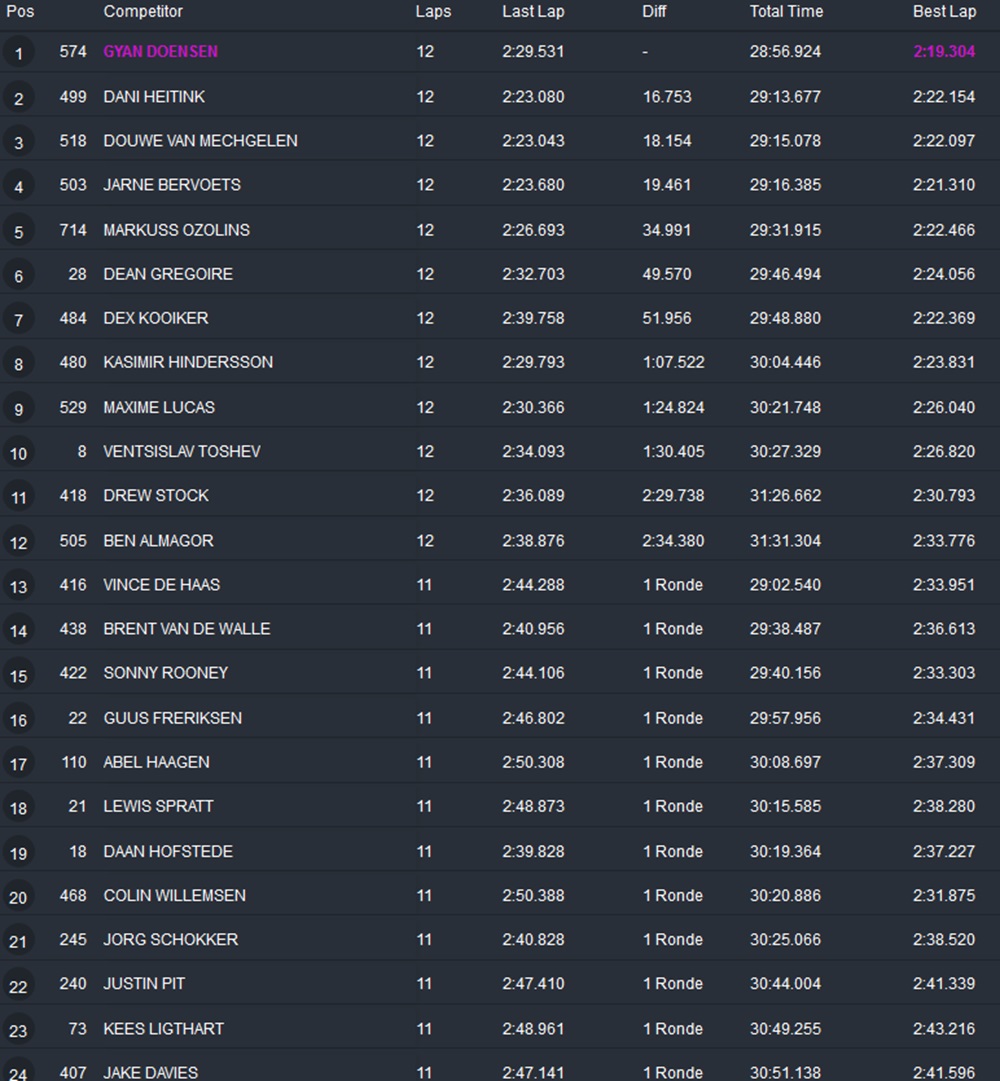1000x1081 pixels.
Task: Click the Laps column header
Action: coord(433,12)
